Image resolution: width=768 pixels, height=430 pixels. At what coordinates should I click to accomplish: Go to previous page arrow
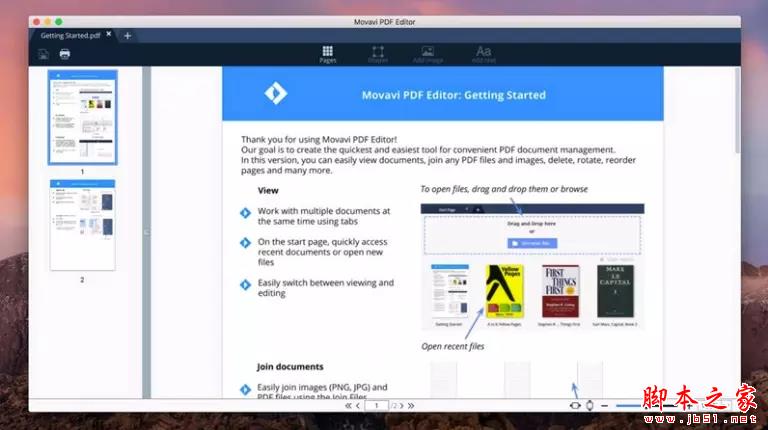(x=358, y=406)
